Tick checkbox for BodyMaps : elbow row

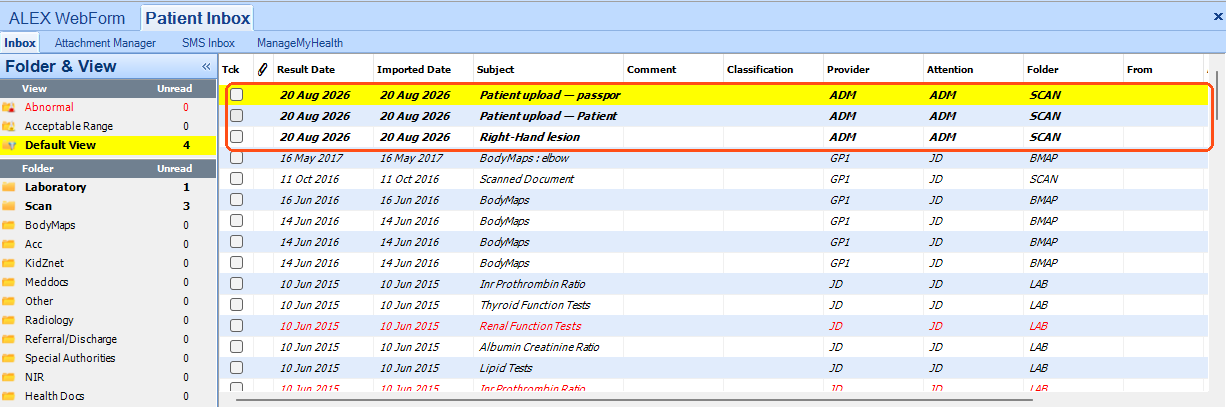[x=237, y=158]
